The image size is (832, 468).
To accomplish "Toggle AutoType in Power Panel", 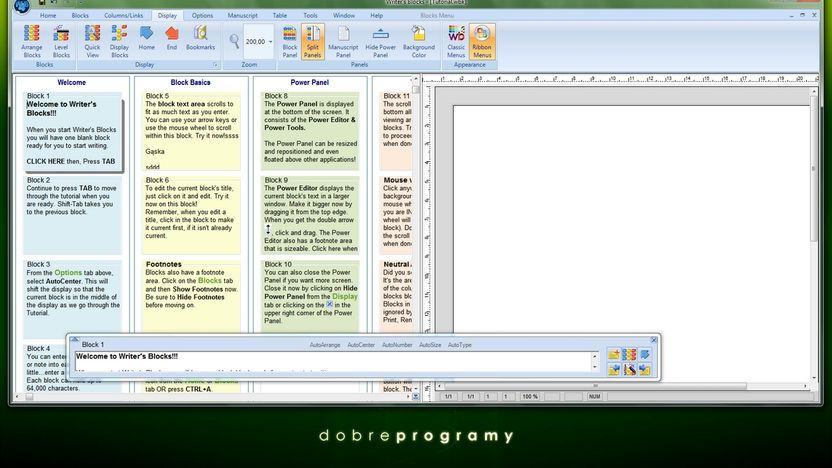I will [x=460, y=345].
